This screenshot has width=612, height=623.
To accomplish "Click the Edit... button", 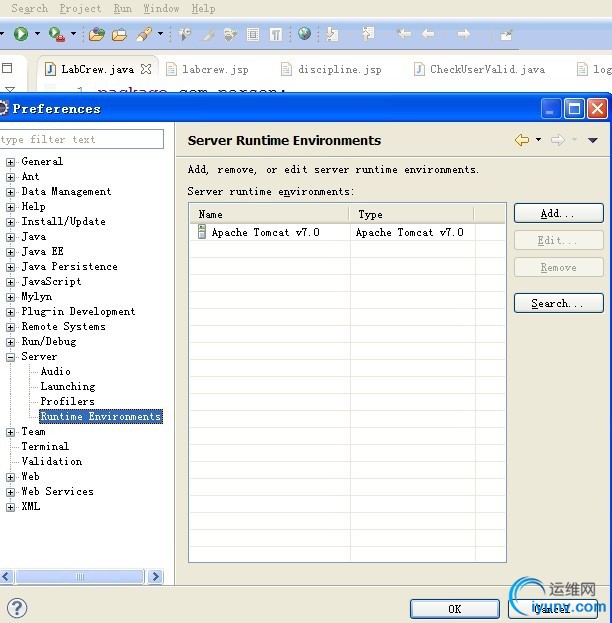I will coord(559,240).
